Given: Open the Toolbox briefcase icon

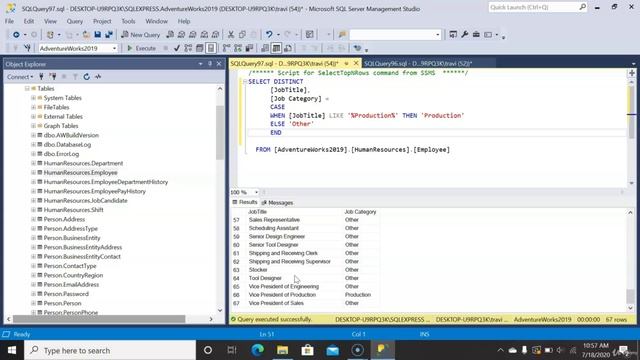Looking at the screenshot, I should click(476, 35).
